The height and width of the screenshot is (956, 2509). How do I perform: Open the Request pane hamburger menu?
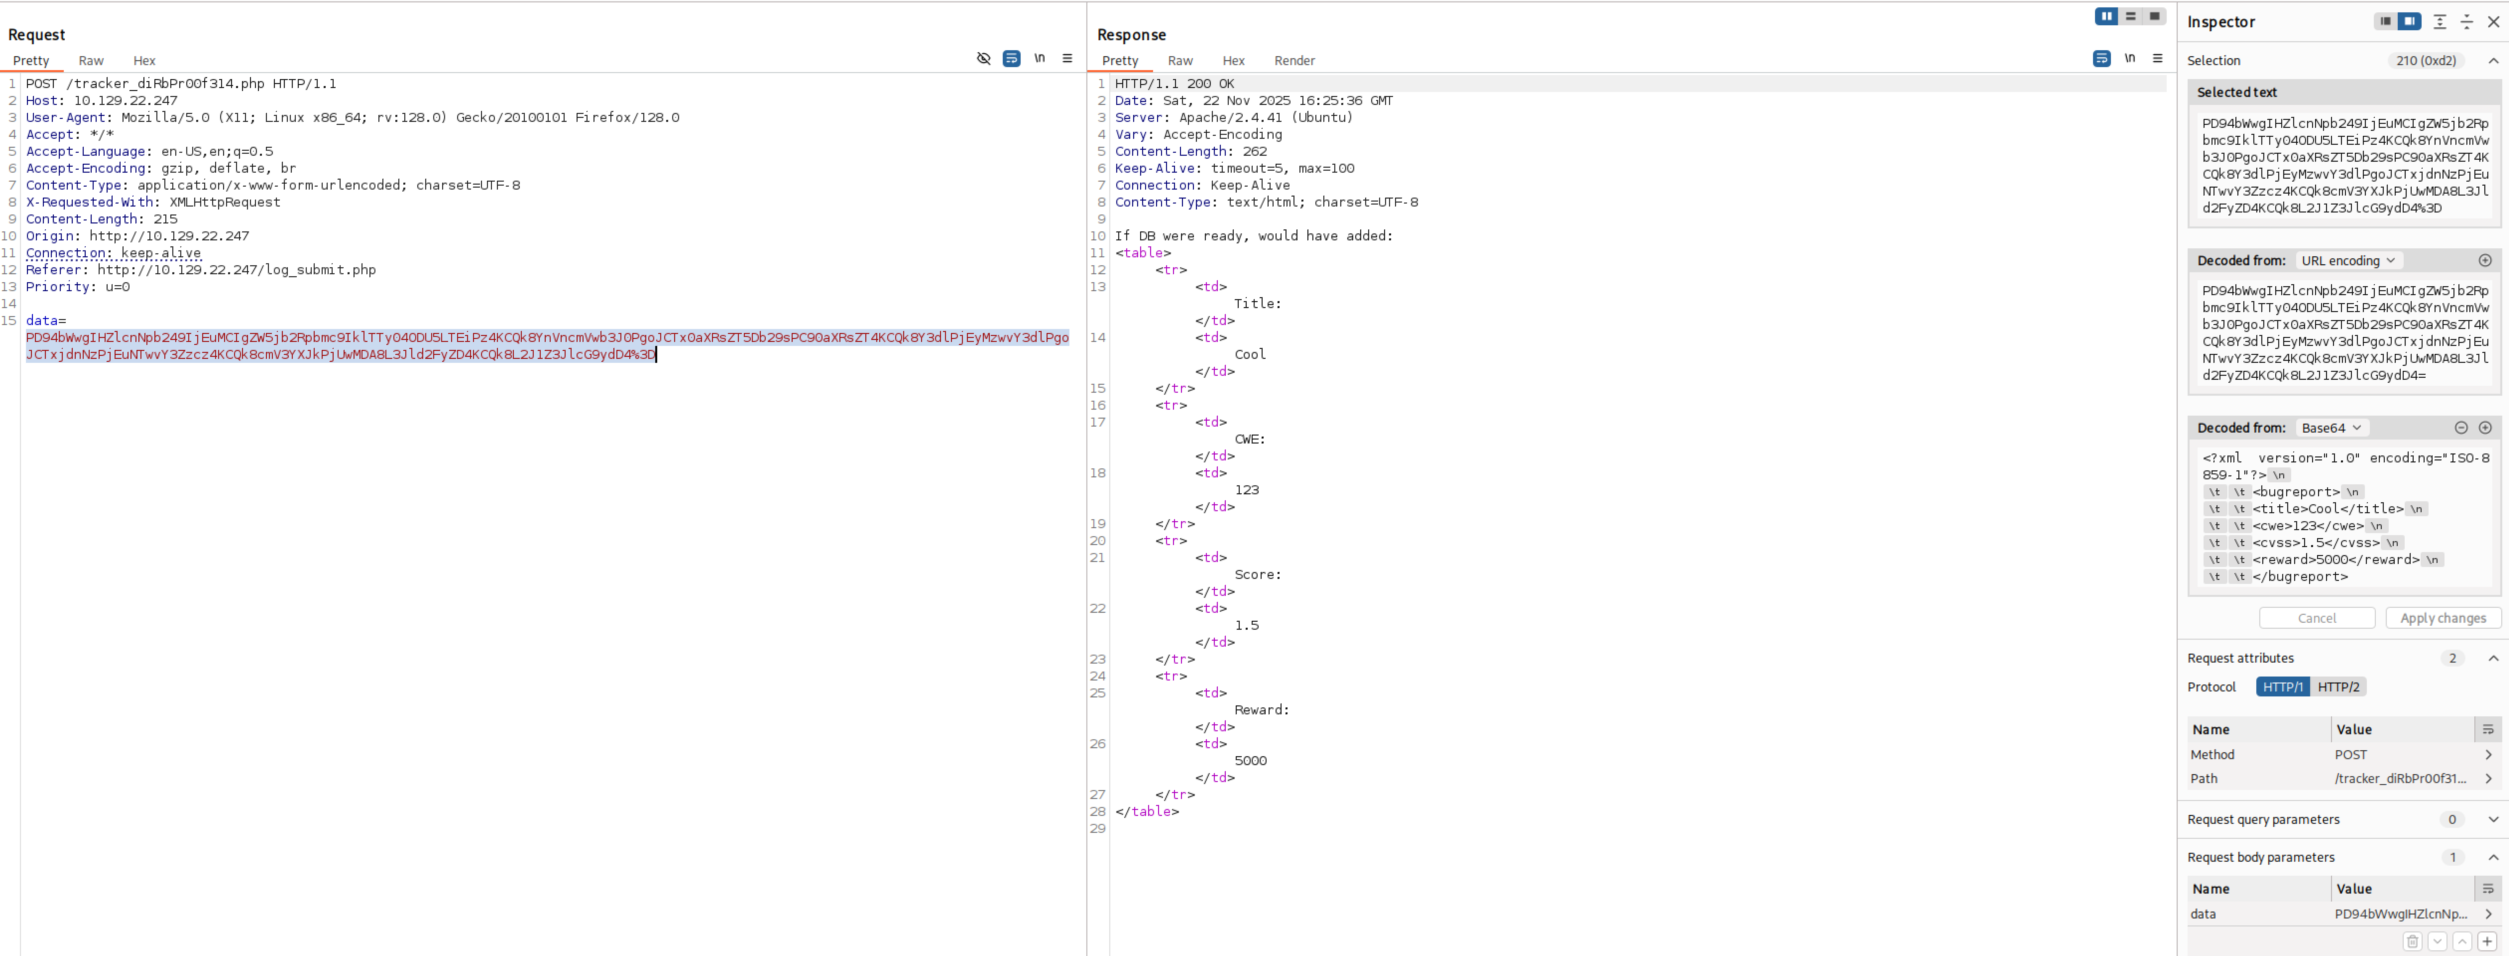(1067, 59)
